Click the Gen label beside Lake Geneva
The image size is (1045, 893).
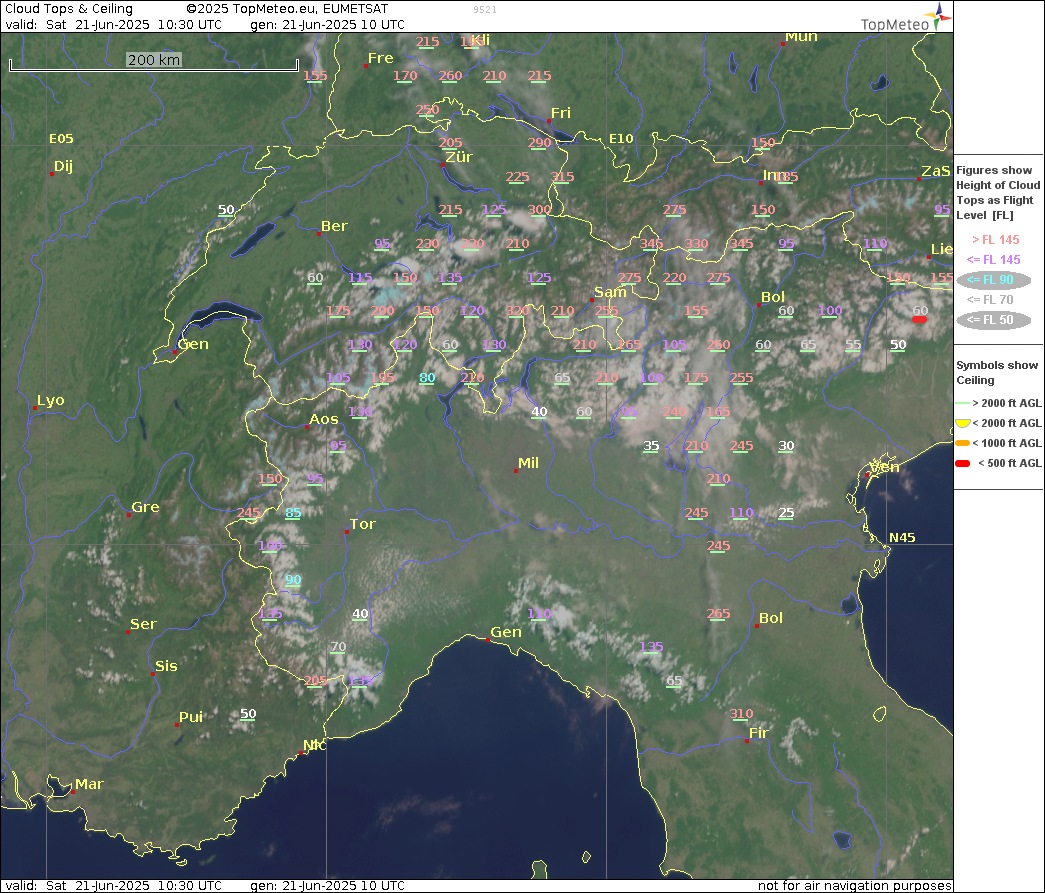tap(193, 344)
